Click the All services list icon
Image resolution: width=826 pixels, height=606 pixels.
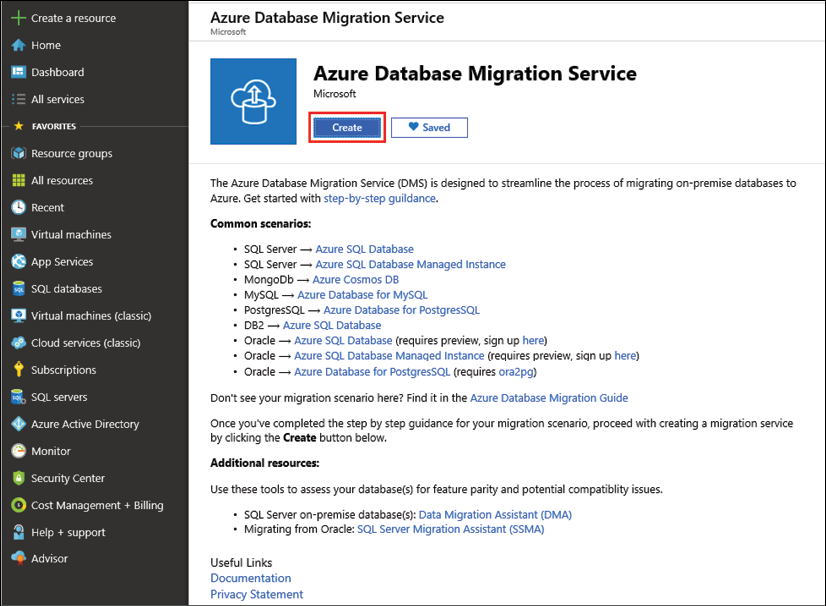(18, 99)
